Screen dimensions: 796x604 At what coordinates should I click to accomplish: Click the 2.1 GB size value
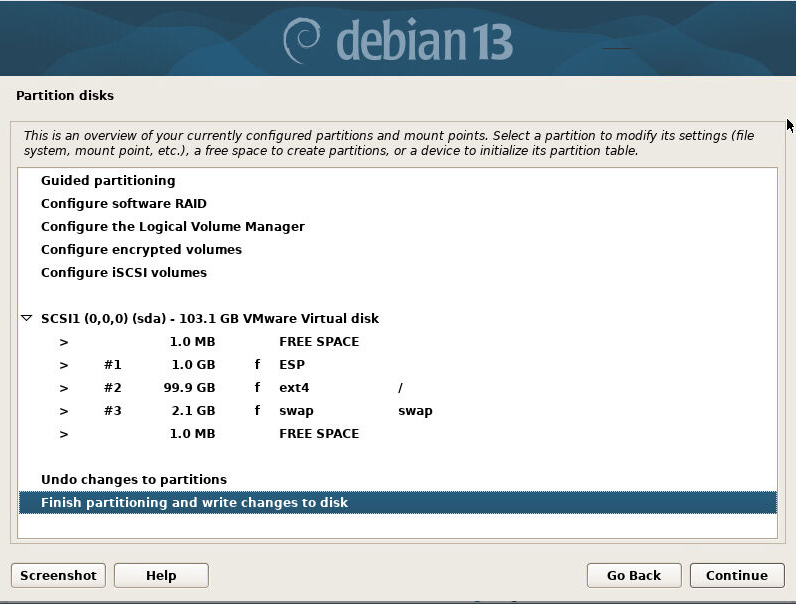click(193, 411)
